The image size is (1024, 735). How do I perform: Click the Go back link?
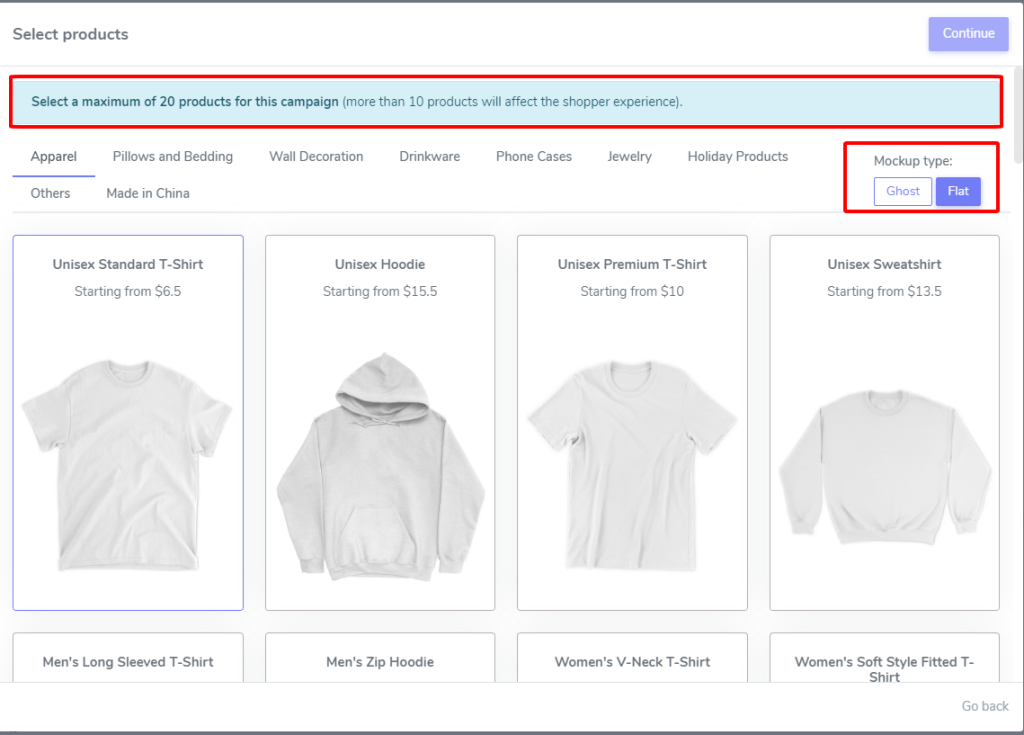(985, 706)
